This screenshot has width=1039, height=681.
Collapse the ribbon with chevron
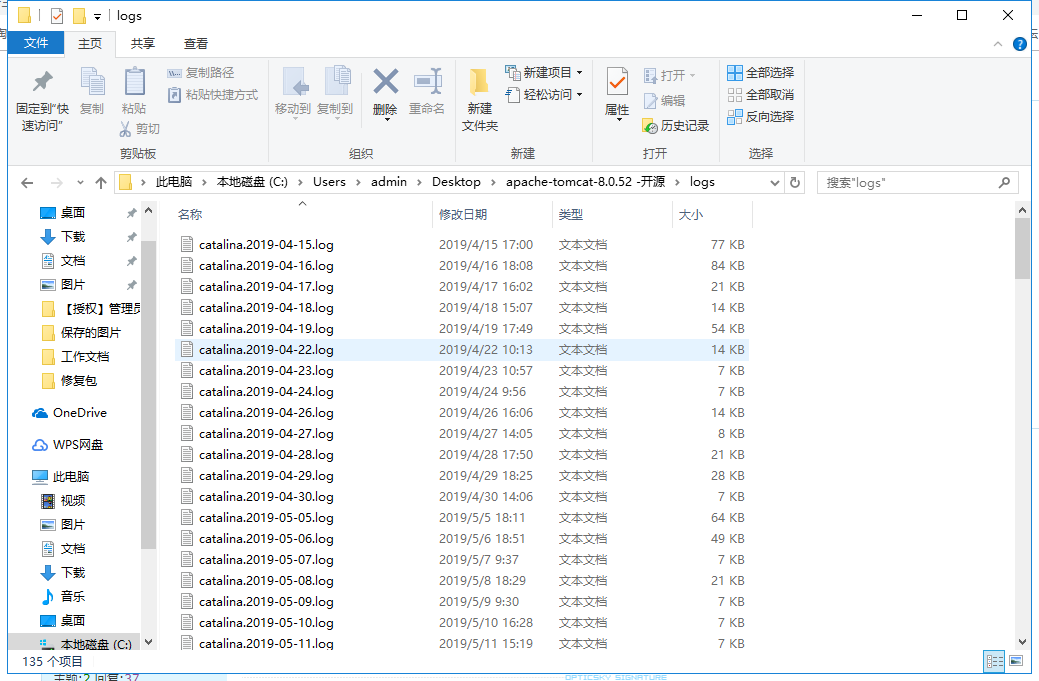(998, 44)
